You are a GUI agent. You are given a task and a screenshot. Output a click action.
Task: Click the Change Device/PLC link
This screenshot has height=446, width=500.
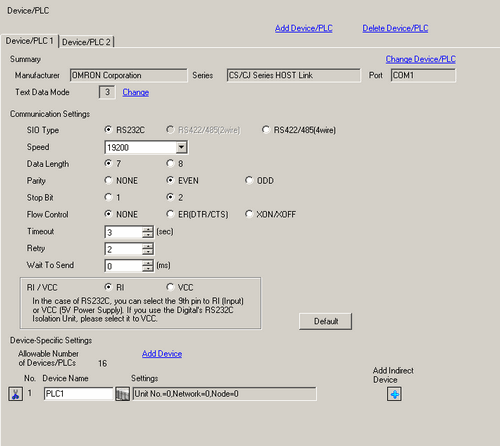[x=421, y=59]
